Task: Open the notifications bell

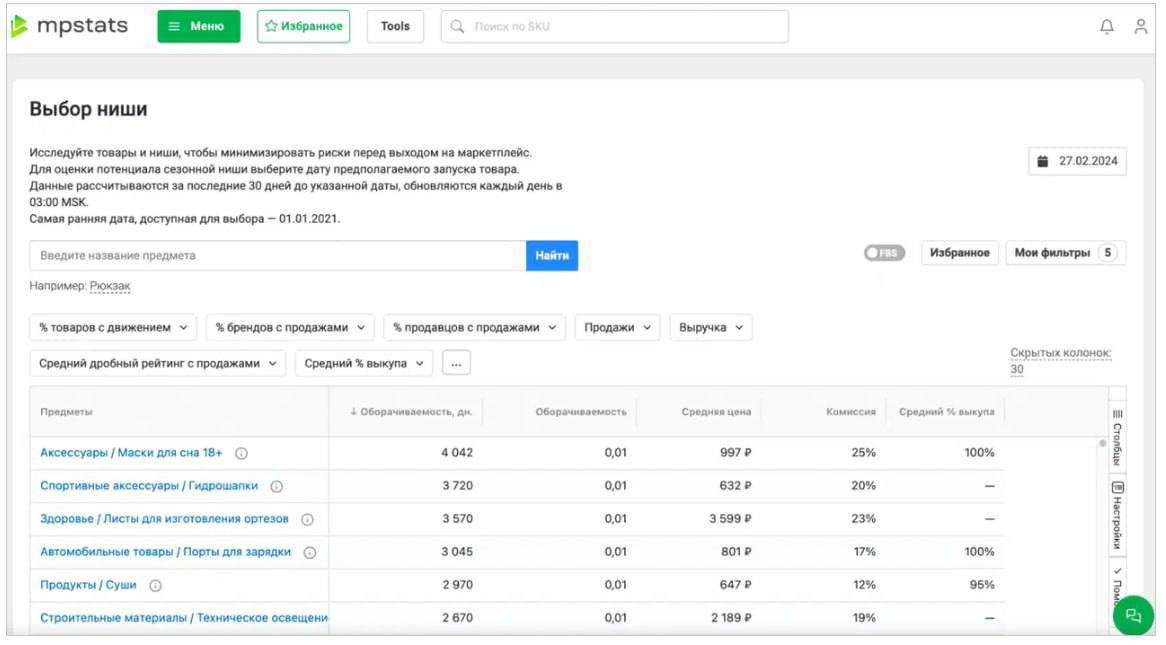Action: [x=1106, y=27]
